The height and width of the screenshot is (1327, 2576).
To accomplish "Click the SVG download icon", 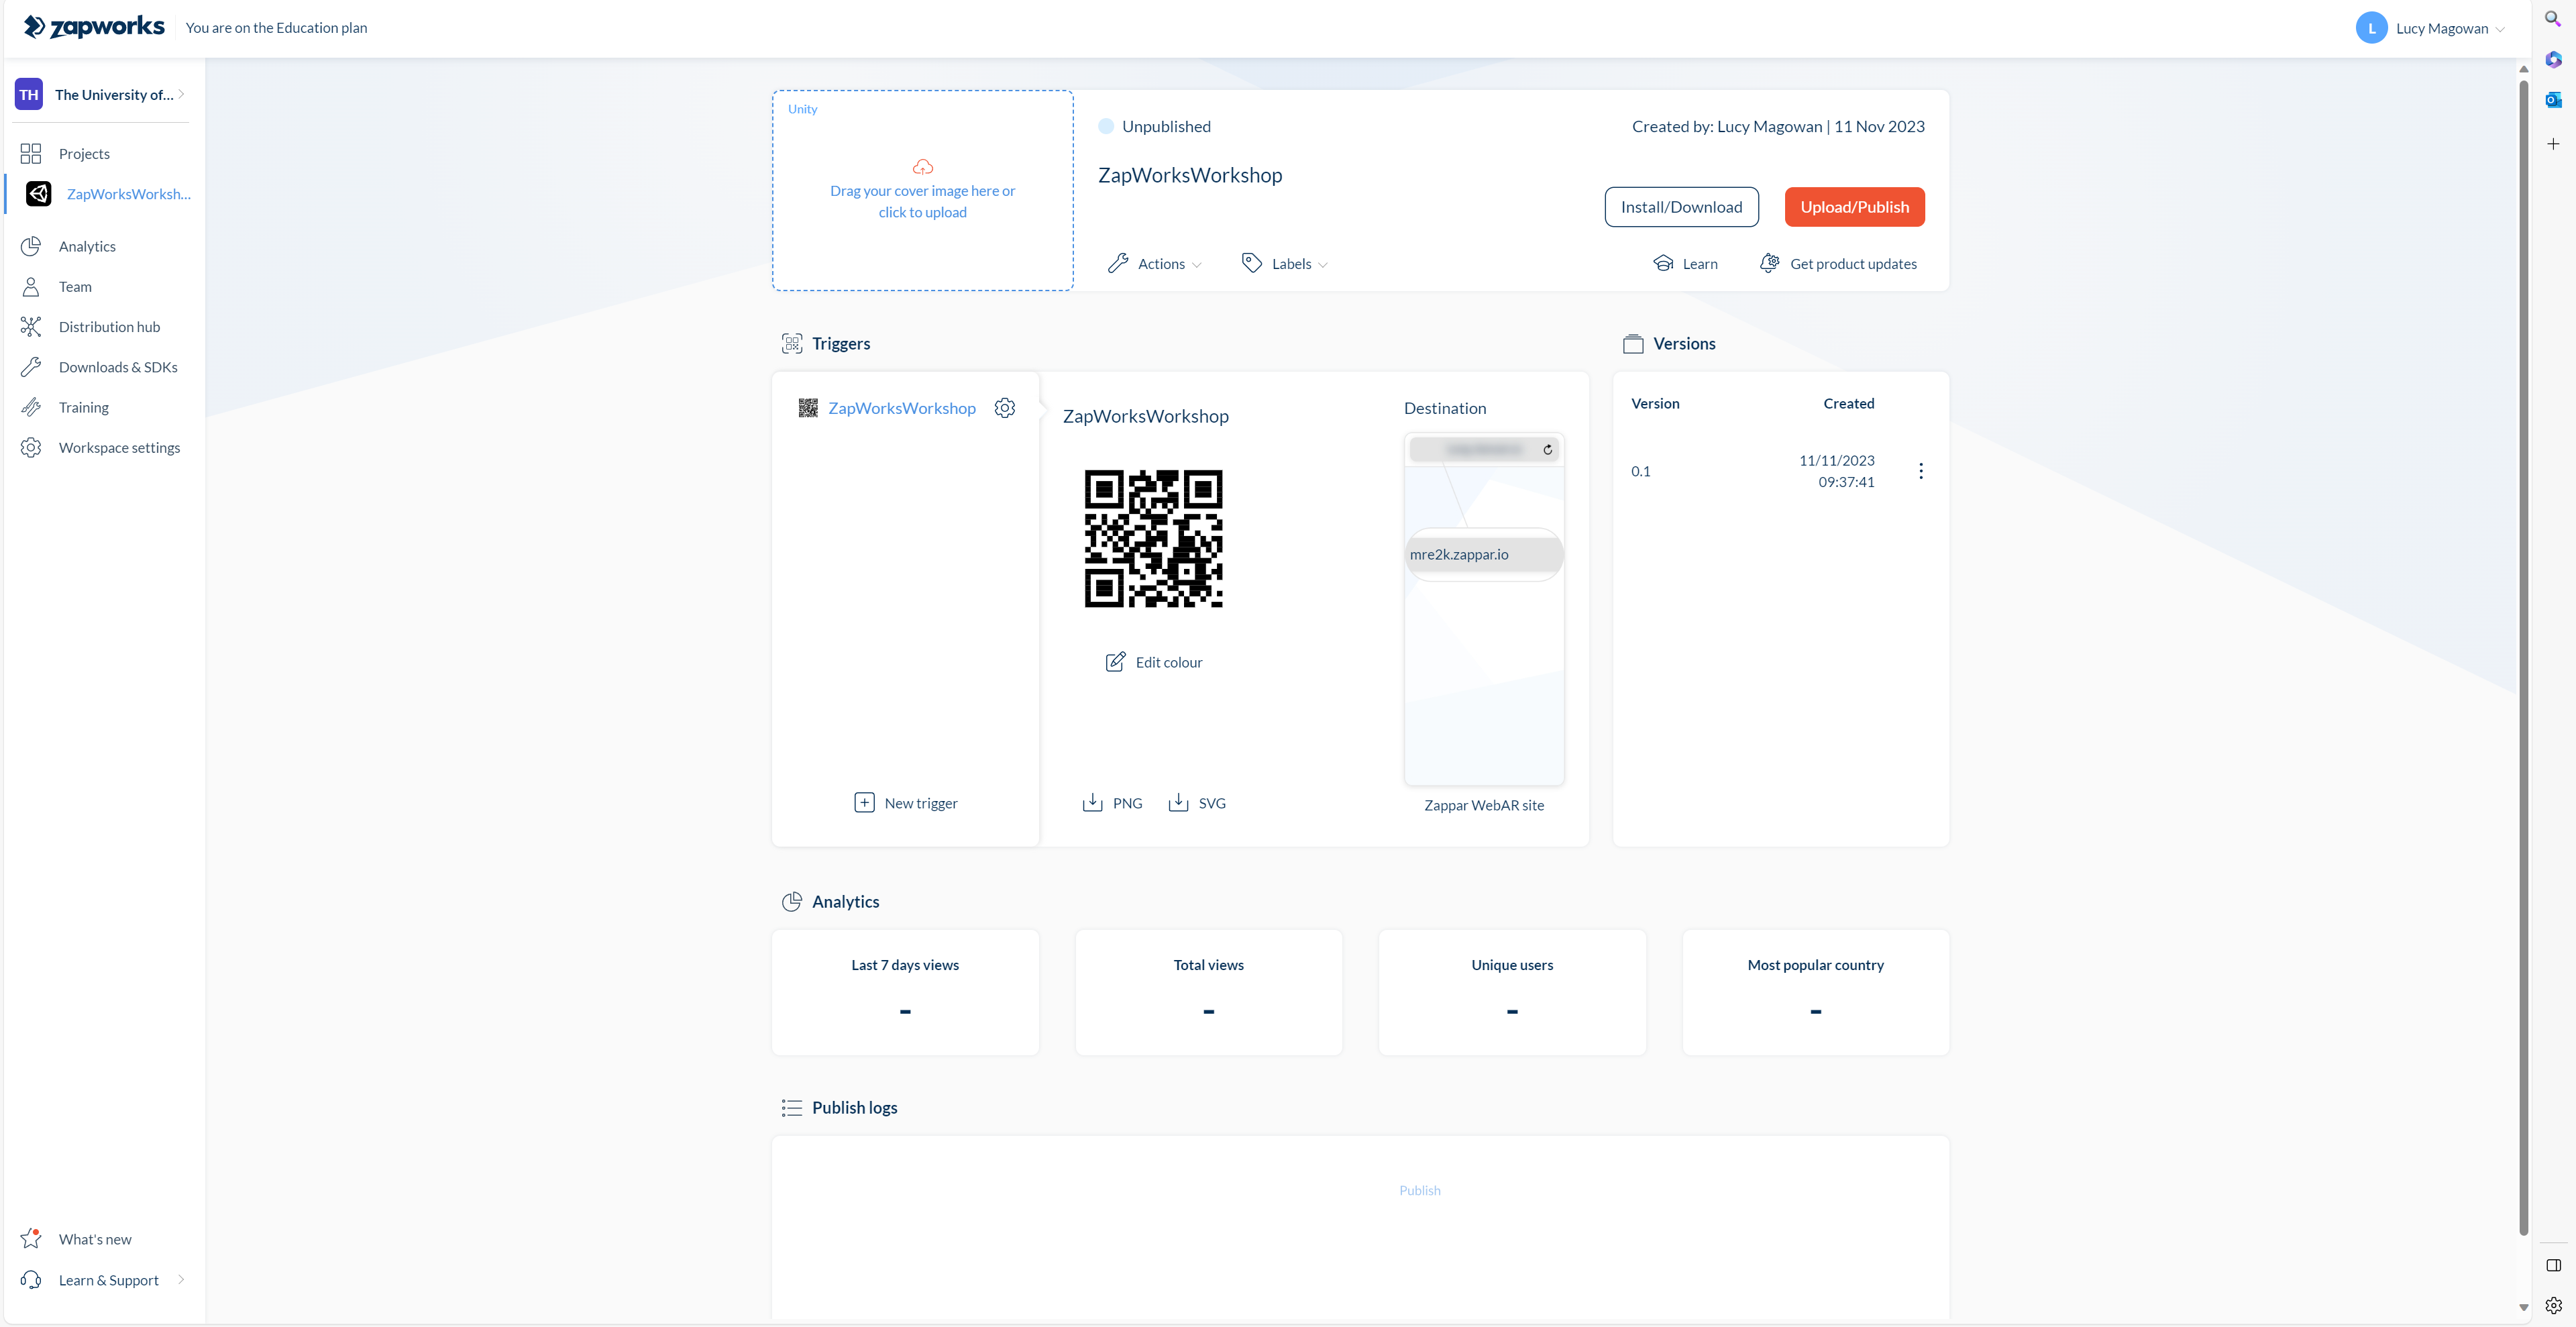I will pos(1178,803).
